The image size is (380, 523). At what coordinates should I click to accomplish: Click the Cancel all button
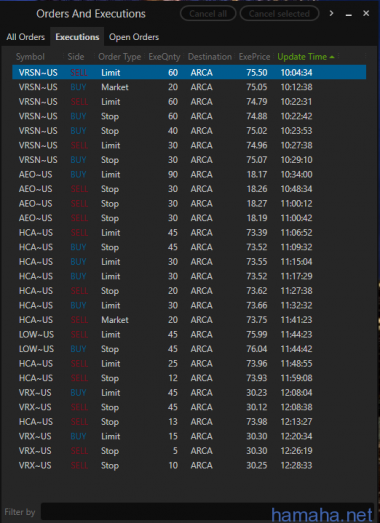(208, 14)
